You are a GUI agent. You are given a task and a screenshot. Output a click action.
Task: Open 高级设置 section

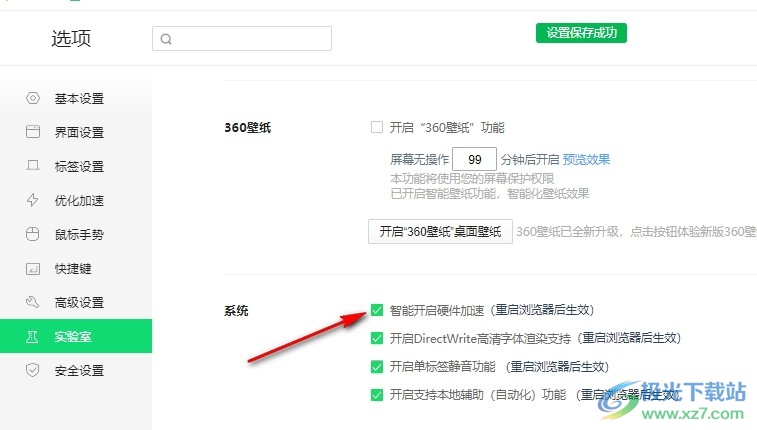(76, 303)
